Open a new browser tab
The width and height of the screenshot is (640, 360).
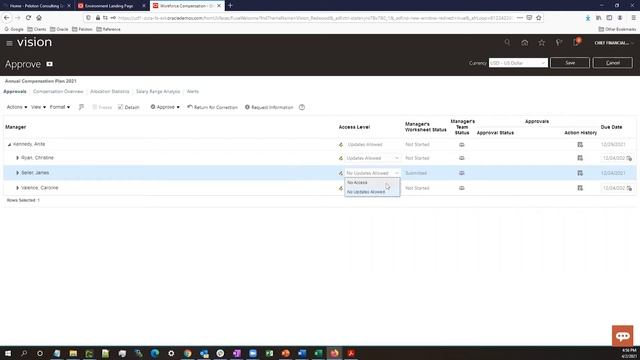click(x=230, y=6)
